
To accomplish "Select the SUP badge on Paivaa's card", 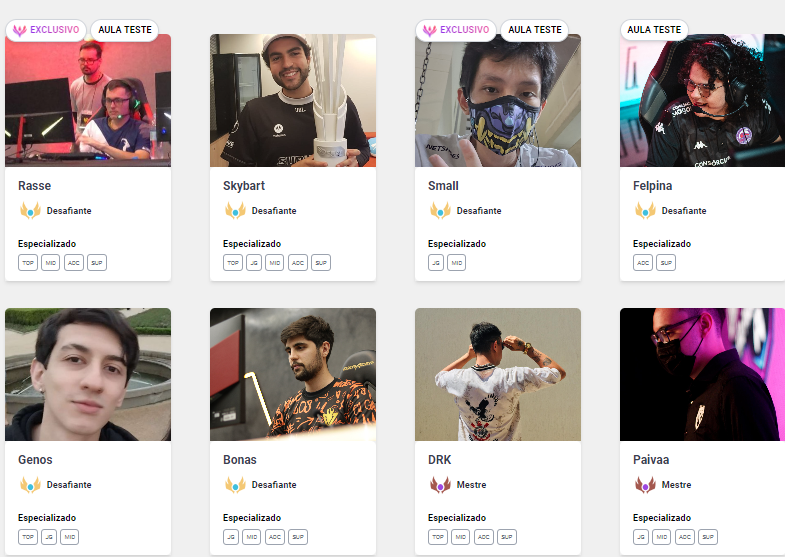I will (708, 537).
